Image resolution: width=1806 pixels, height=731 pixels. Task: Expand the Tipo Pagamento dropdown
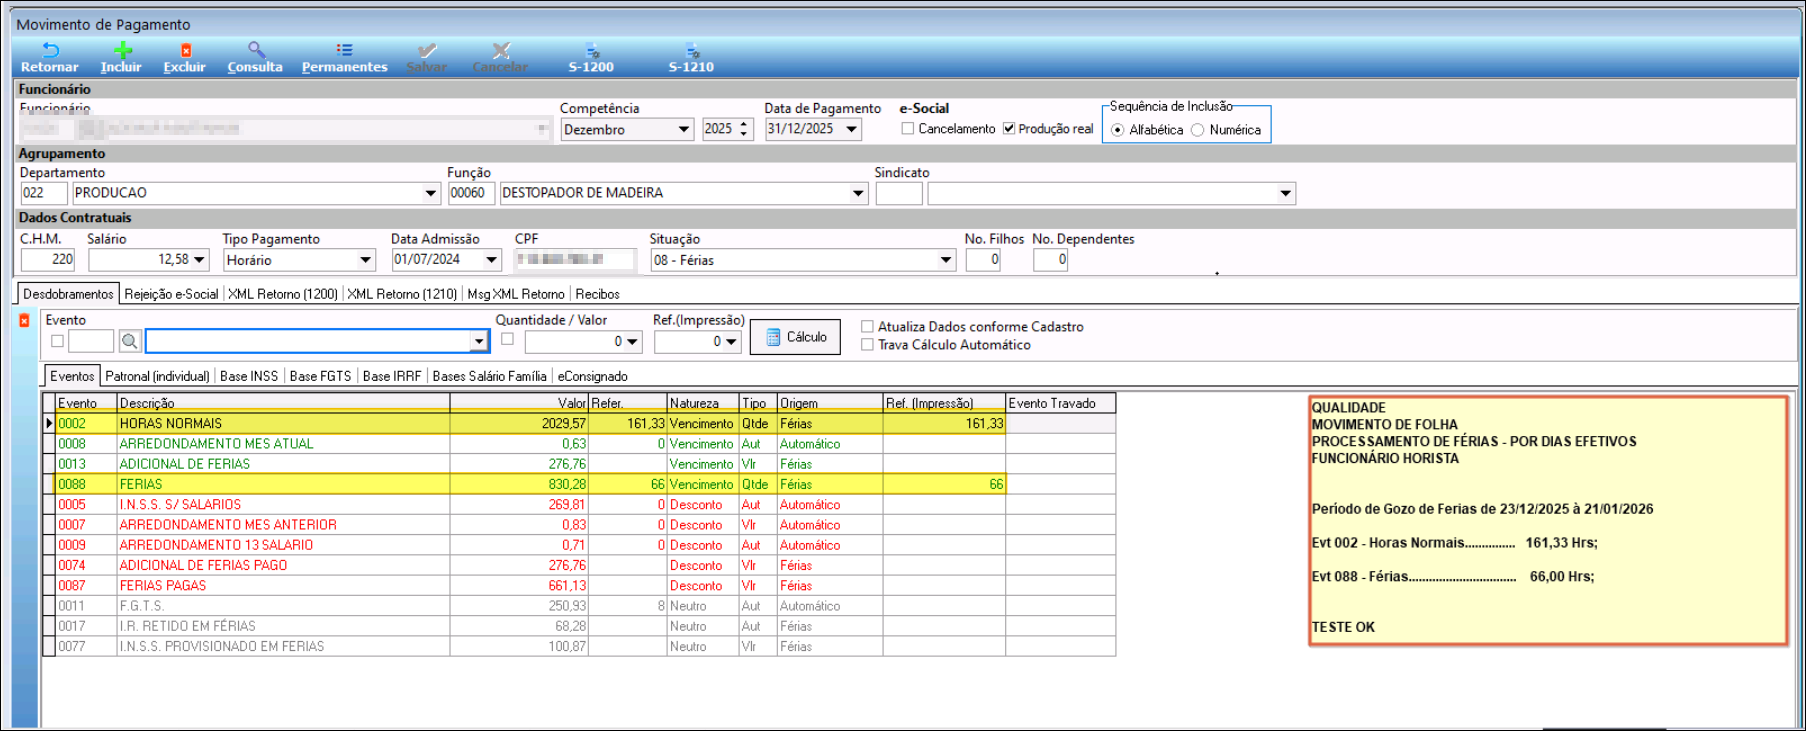pyautogui.click(x=365, y=261)
